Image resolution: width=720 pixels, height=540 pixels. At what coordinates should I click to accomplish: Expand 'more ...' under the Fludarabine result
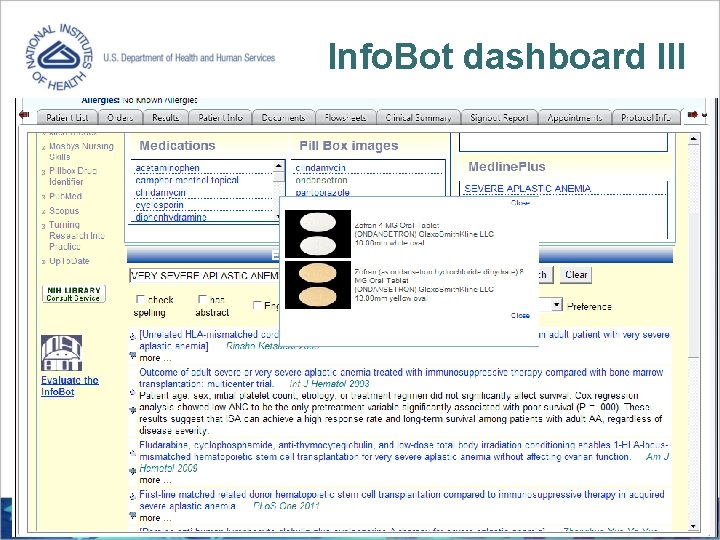(x=155, y=480)
